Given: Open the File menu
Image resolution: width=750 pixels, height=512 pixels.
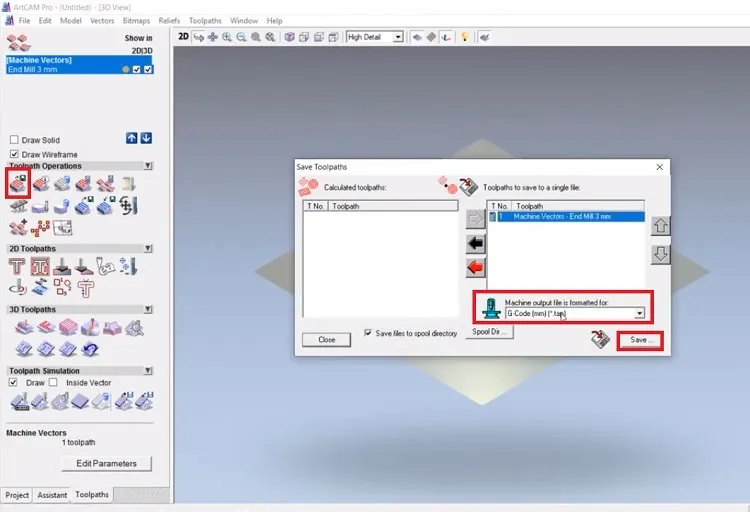Looking at the screenshot, I should pyautogui.click(x=24, y=21).
